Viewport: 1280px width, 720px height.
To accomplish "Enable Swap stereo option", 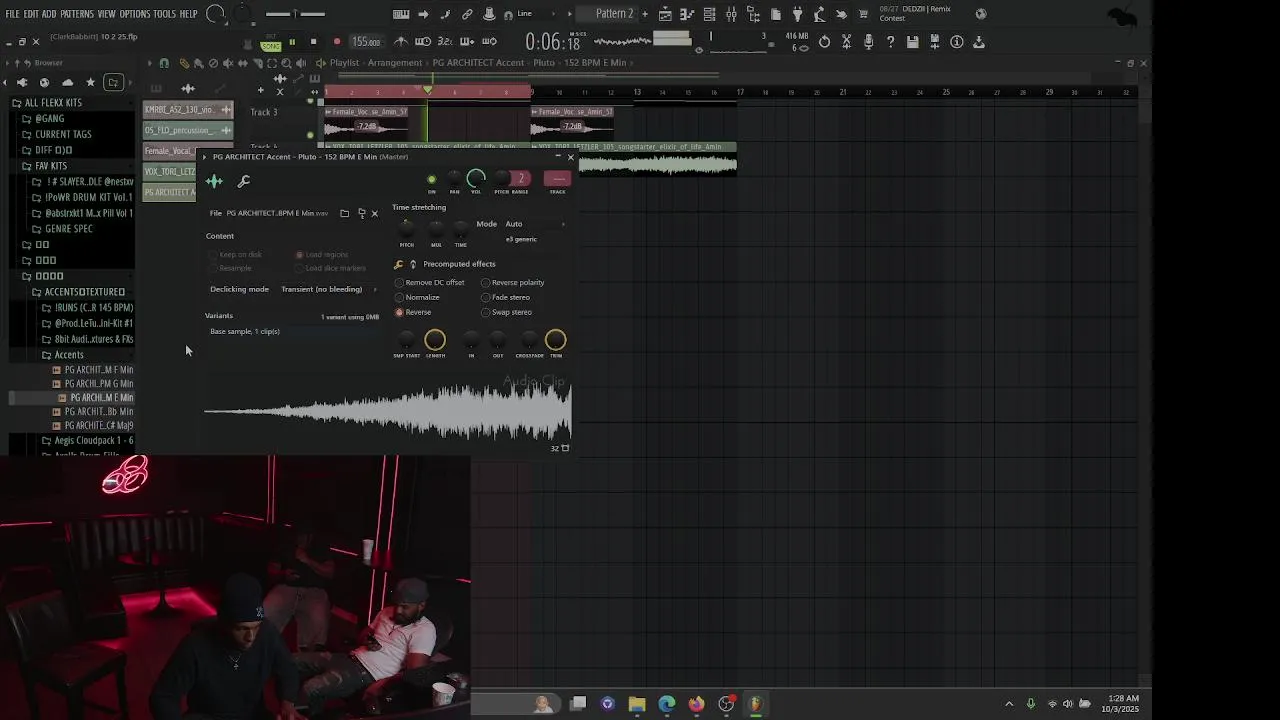I will 507,312.
